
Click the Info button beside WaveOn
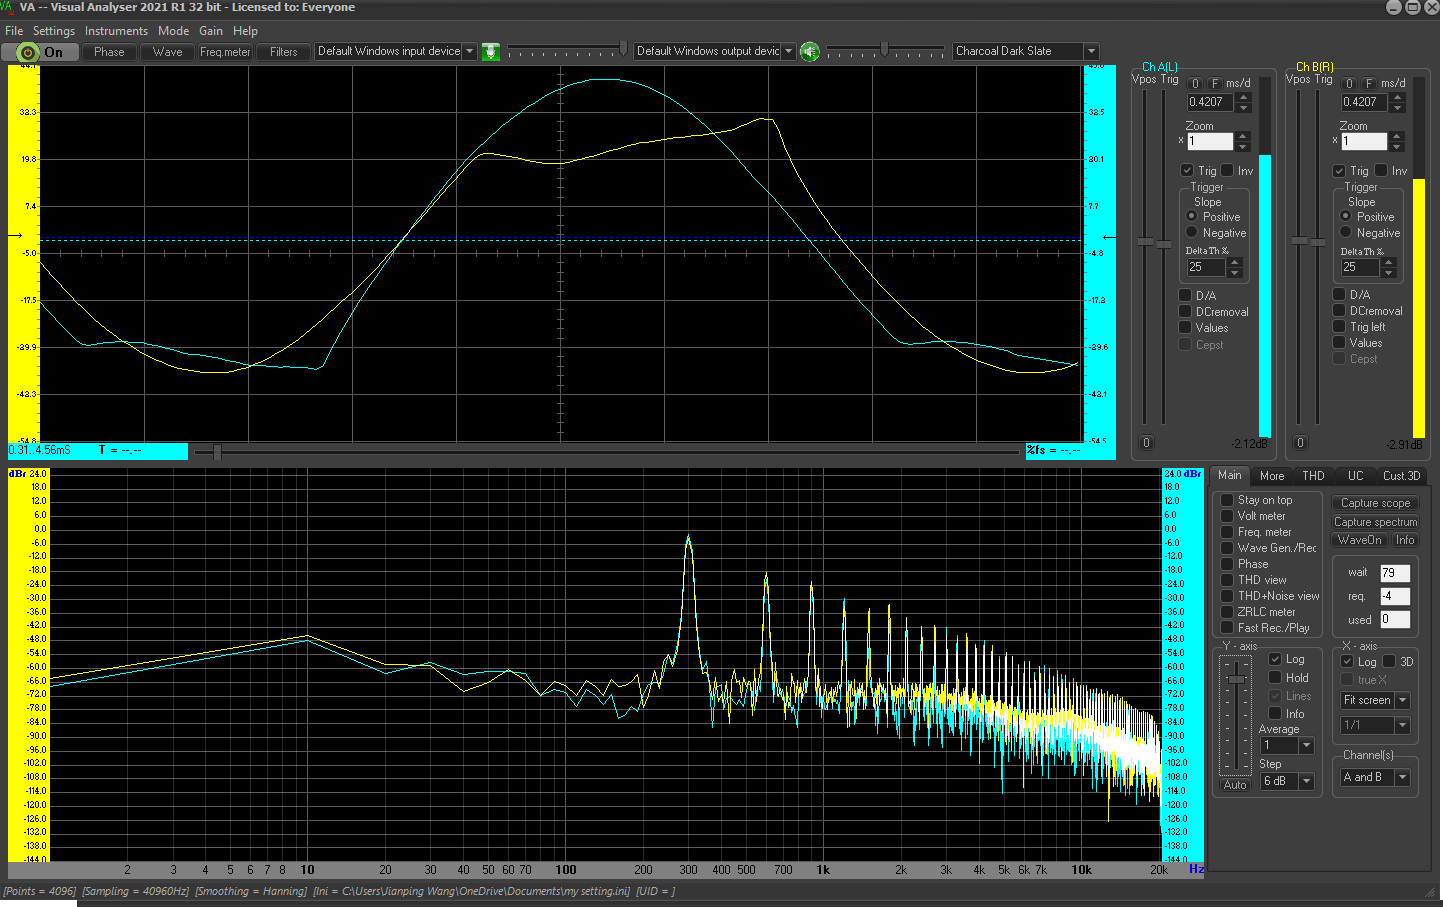1405,540
